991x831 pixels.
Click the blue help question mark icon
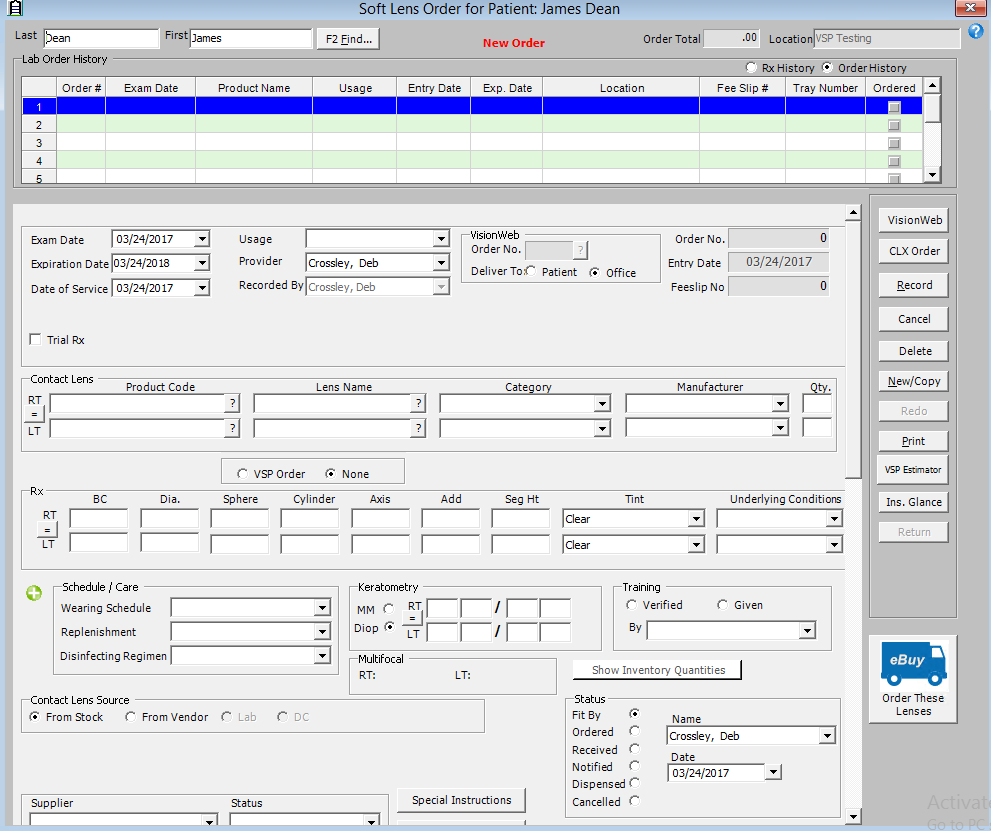[x=976, y=32]
